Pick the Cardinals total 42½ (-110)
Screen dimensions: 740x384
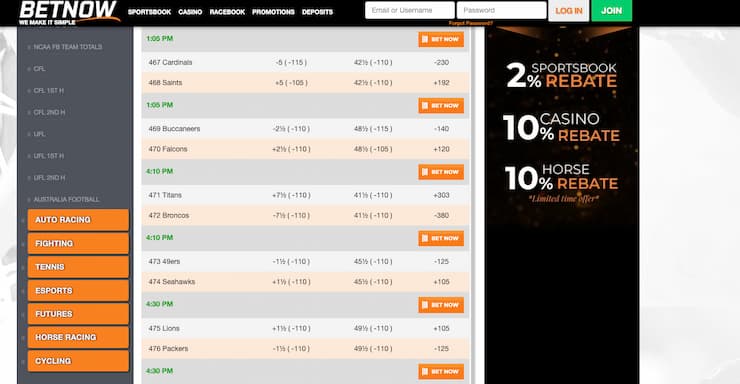pos(373,62)
